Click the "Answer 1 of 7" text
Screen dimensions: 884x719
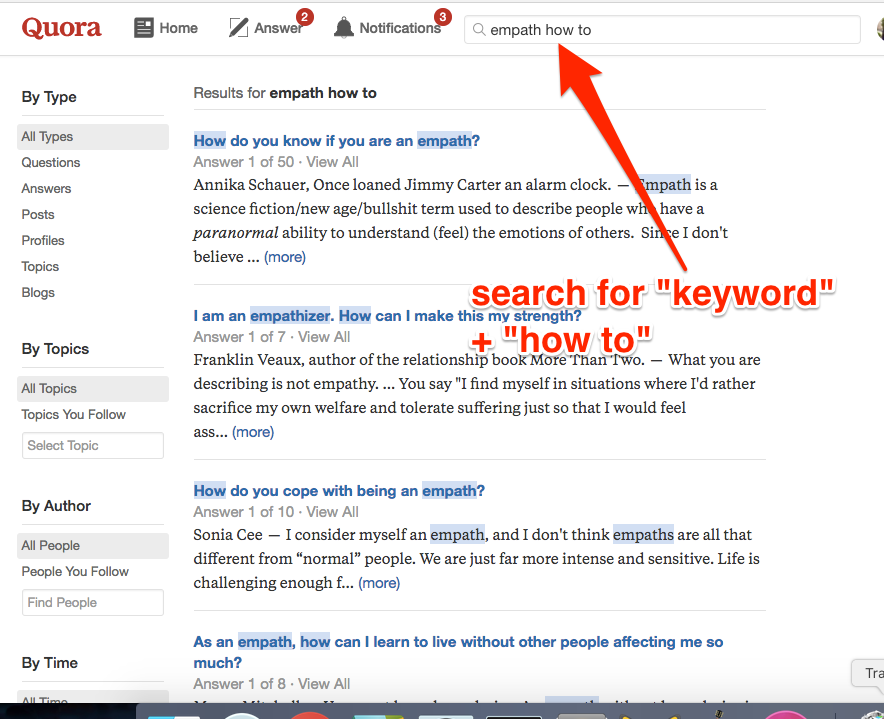[240, 337]
